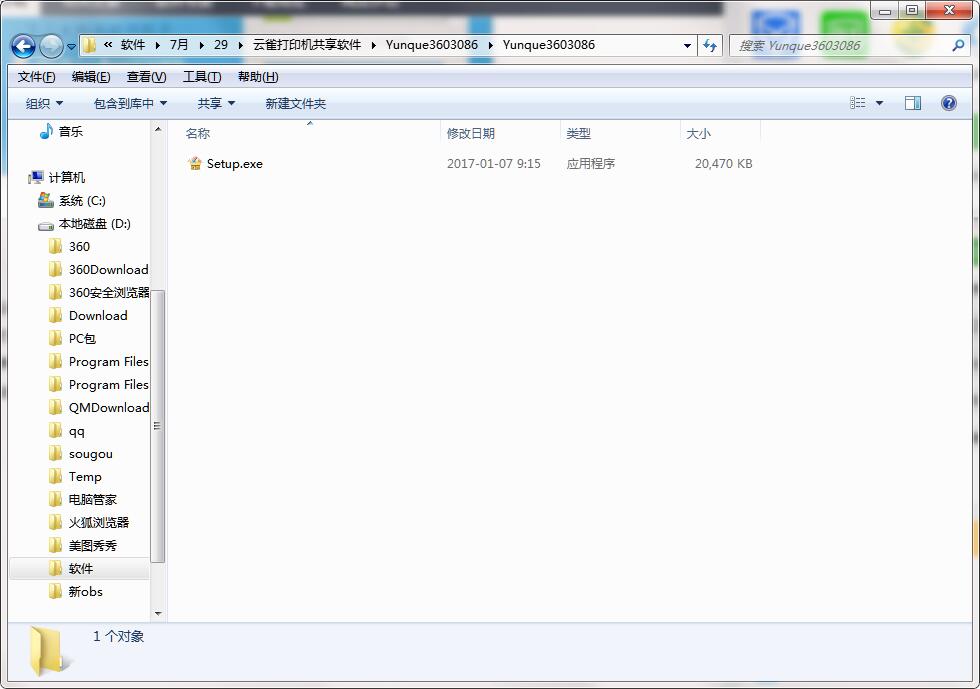980x689 pixels.
Task: Open the 包含到库中 dropdown
Action: tap(130, 104)
